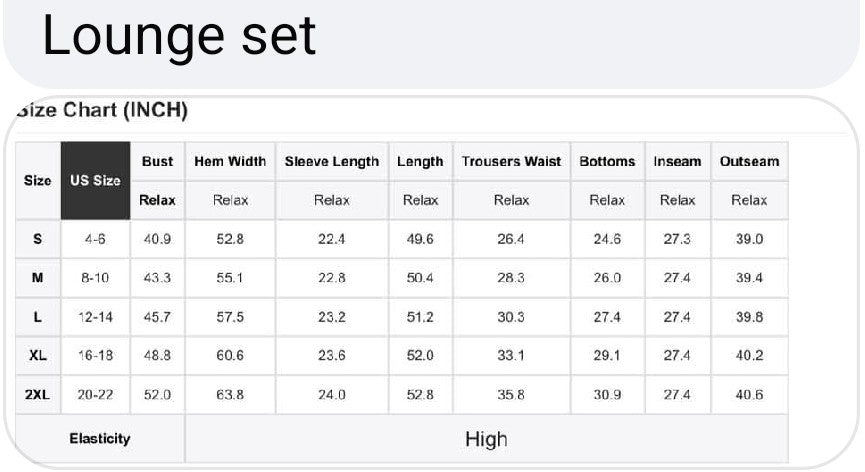The image size is (865, 472).
Task: Select the 40.6 outseam value
Action: (x=749, y=395)
